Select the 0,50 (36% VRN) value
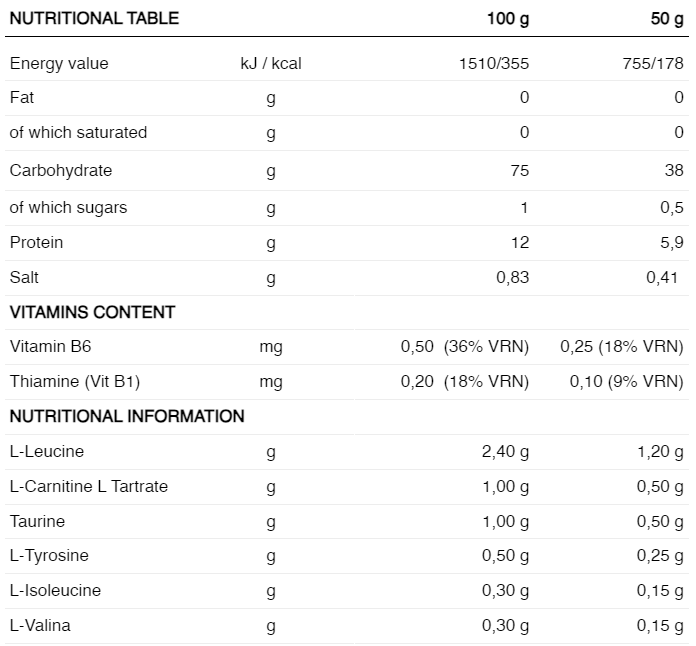Viewport: 696px width, 646px height. tap(464, 346)
